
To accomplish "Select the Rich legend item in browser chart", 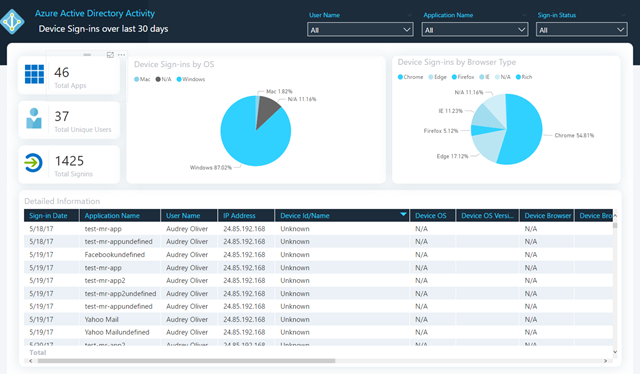I will [x=524, y=77].
